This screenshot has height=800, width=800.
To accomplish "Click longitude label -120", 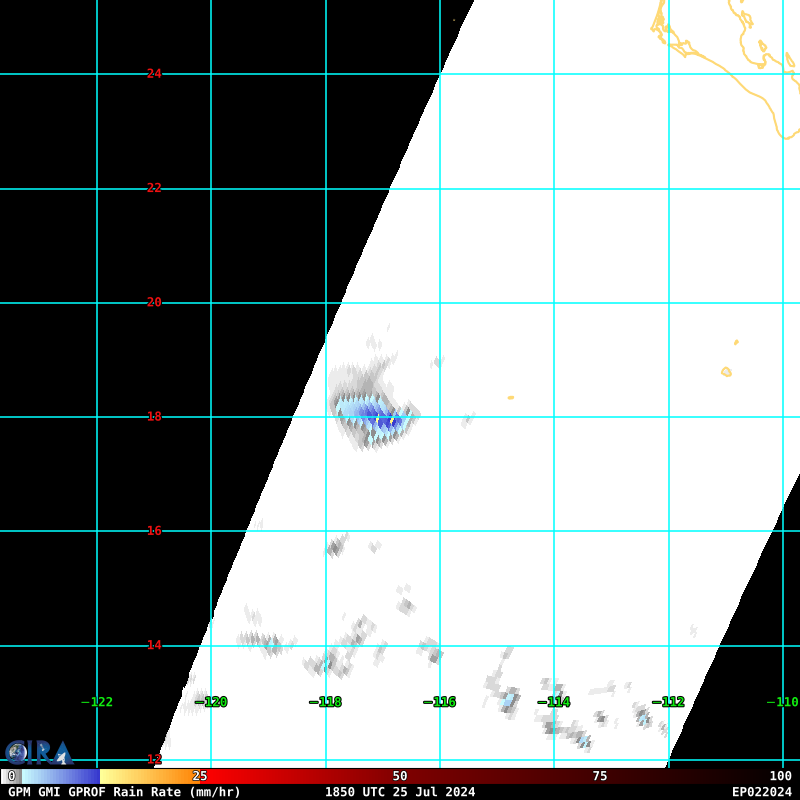I will tap(211, 702).
